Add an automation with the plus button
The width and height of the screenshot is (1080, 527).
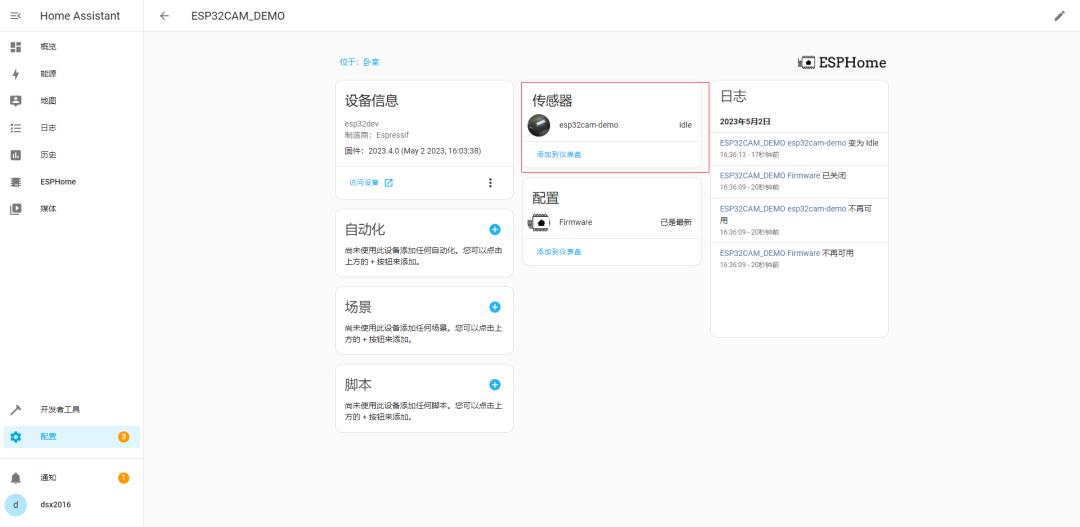click(x=495, y=229)
